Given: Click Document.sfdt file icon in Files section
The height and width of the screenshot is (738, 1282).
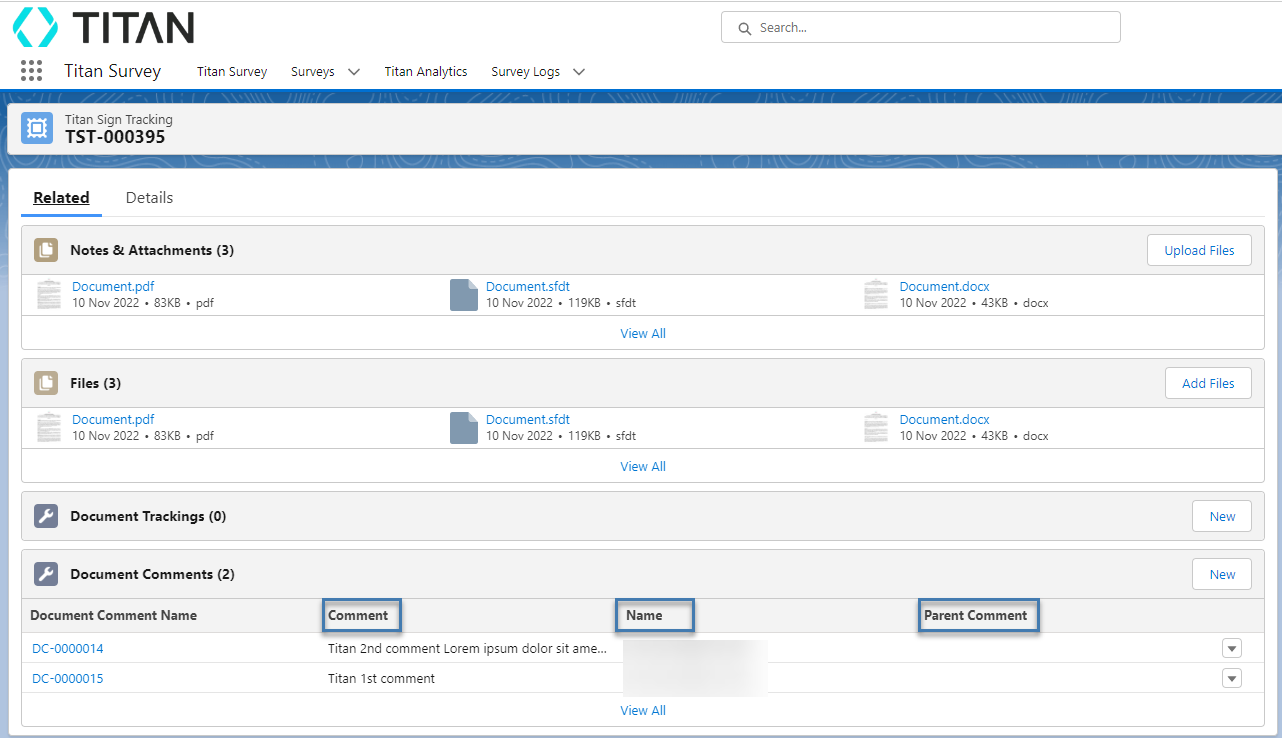Looking at the screenshot, I should tap(464, 428).
